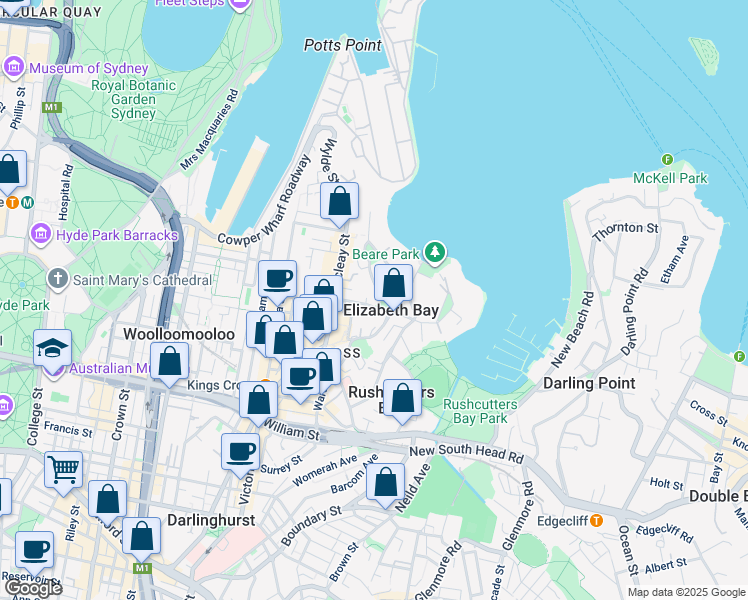Click the shopping bag marker on Neild Ave
This screenshot has width=748, height=600.
click(385, 486)
